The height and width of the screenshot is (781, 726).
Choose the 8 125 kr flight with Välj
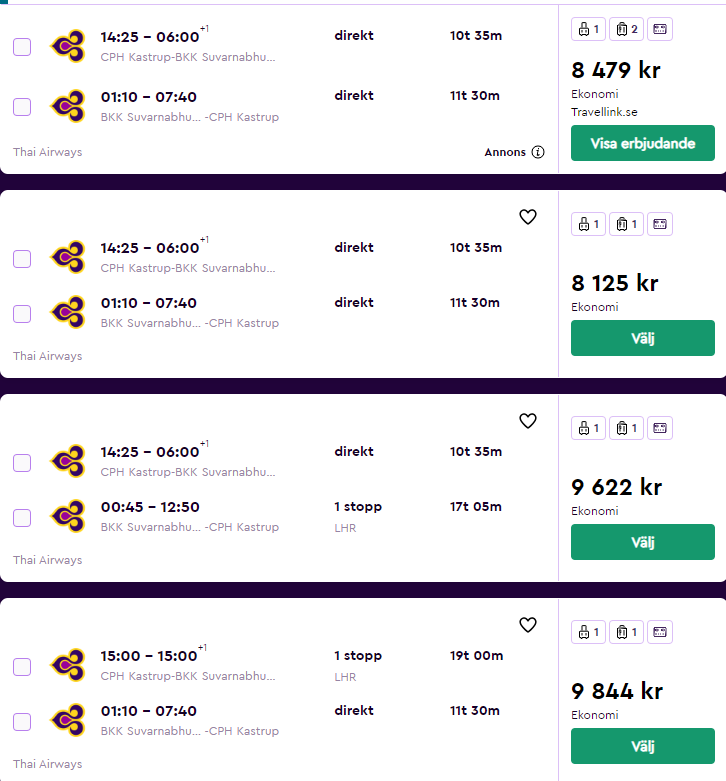(x=642, y=338)
